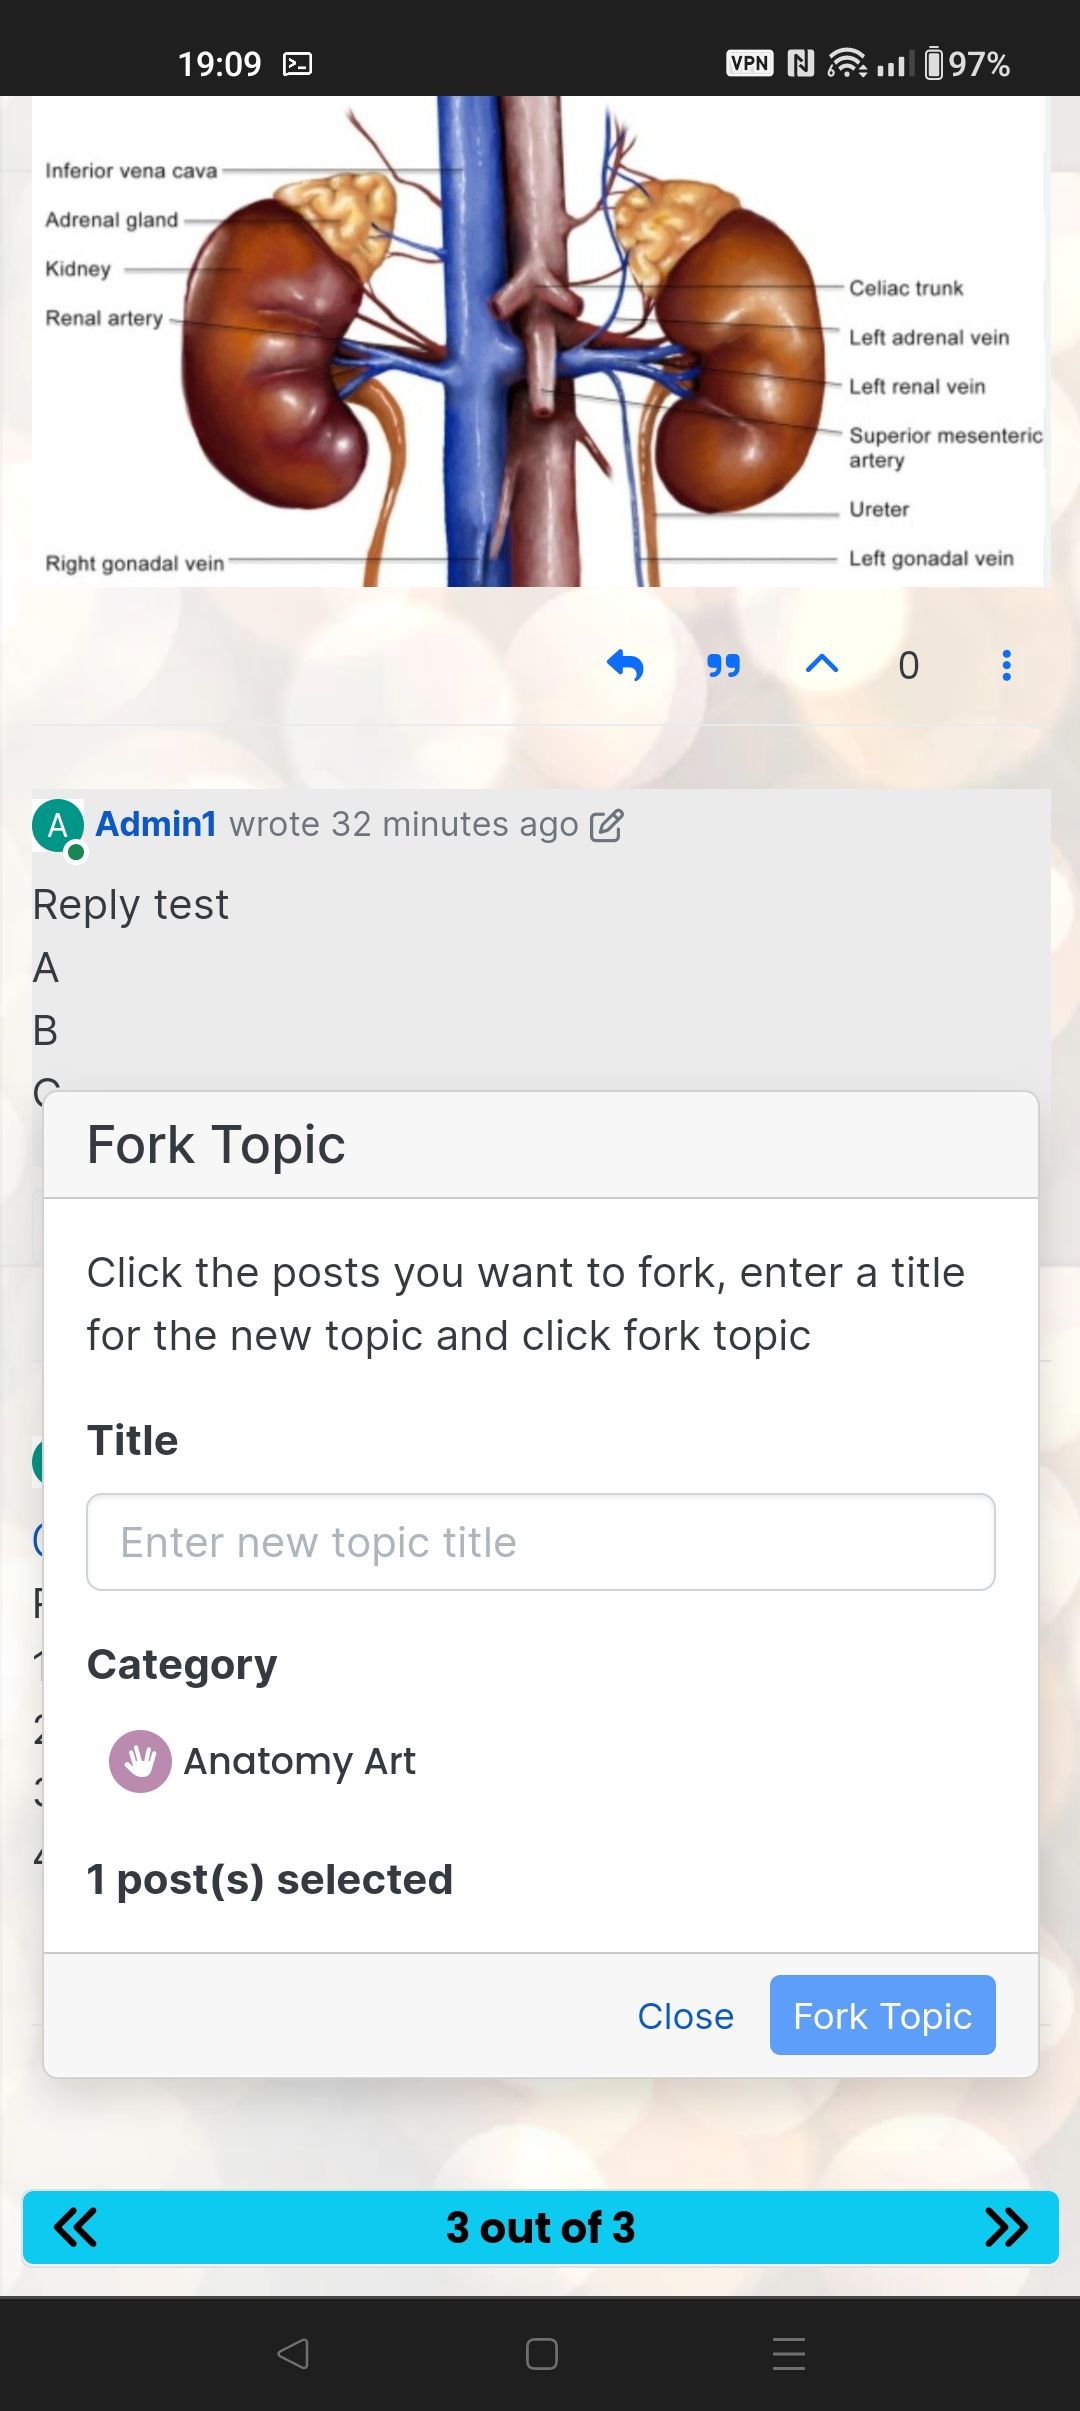
Task: Type in the new topic title field
Action: pos(540,1542)
